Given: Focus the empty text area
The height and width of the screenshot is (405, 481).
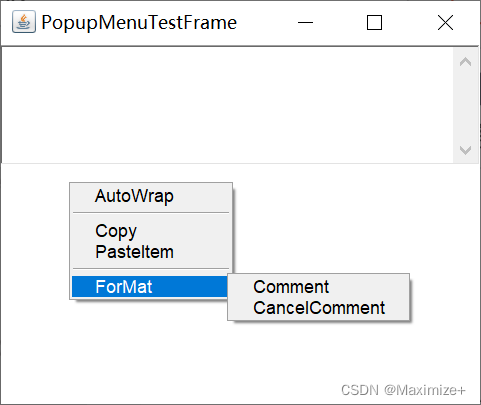Looking at the screenshot, I should (x=227, y=105).
